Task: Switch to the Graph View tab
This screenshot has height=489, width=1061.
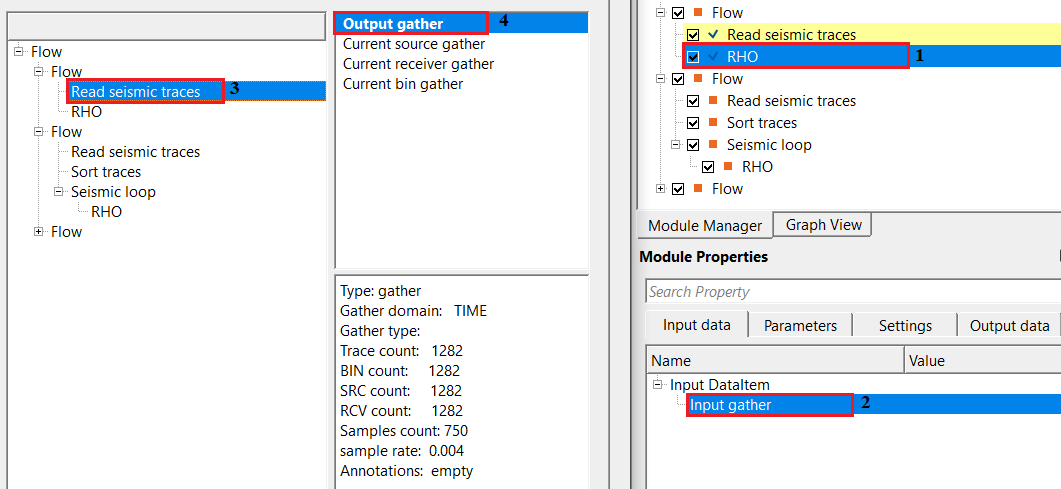Action: [823, 225]
